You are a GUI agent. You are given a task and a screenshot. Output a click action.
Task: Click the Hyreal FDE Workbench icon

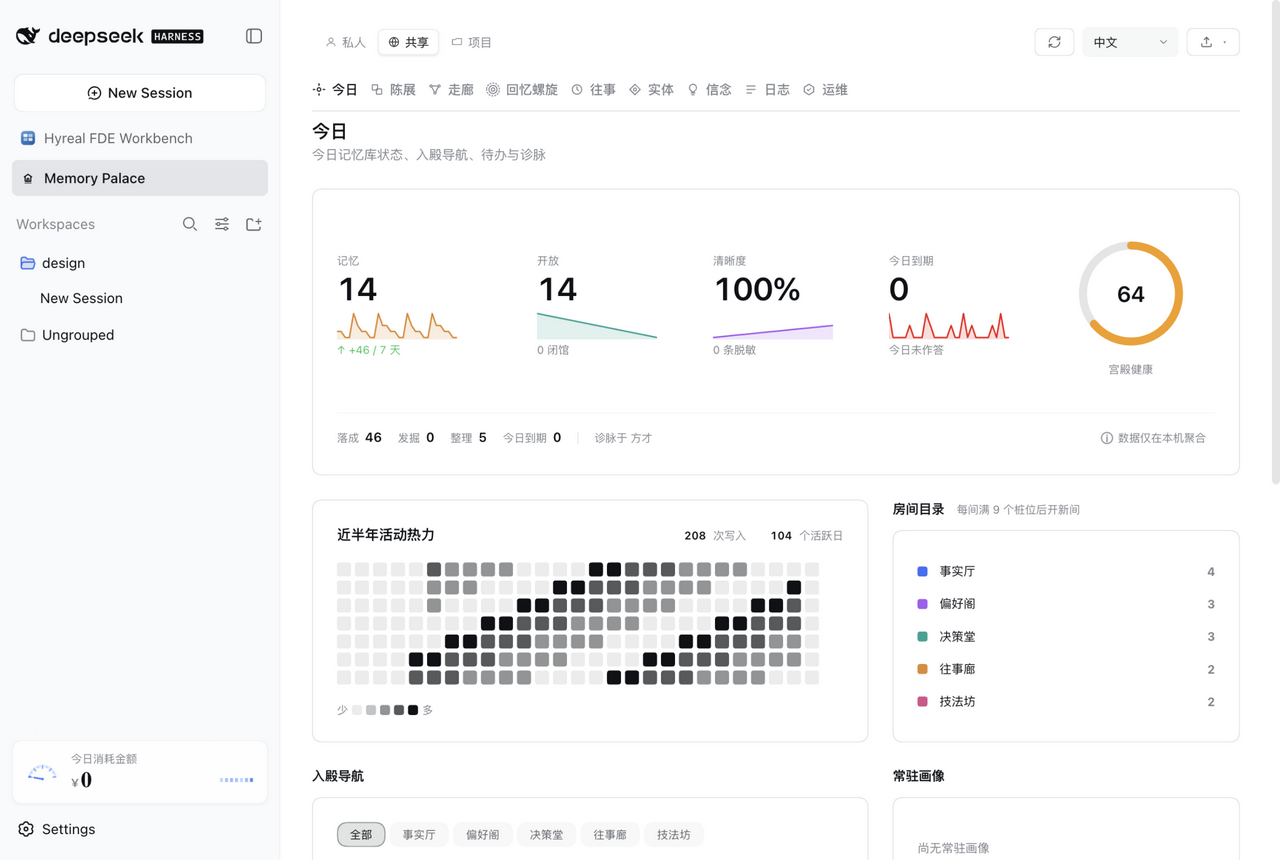[28, 138]
